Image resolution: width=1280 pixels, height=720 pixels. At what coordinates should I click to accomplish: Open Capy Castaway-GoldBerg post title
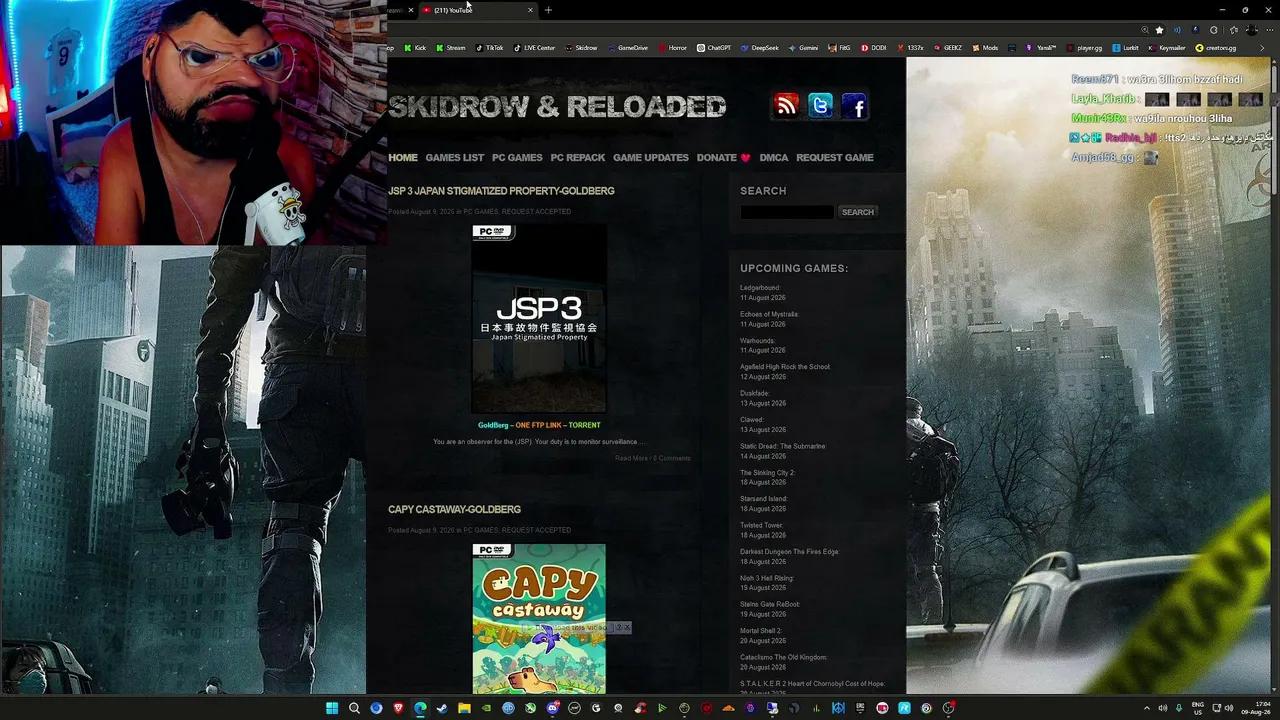pos(454,510)
